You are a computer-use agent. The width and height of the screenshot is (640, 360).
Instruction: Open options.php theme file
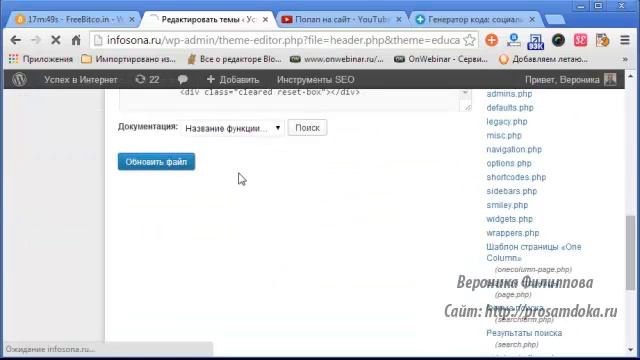pyautogui.click(x=509, y=163)
